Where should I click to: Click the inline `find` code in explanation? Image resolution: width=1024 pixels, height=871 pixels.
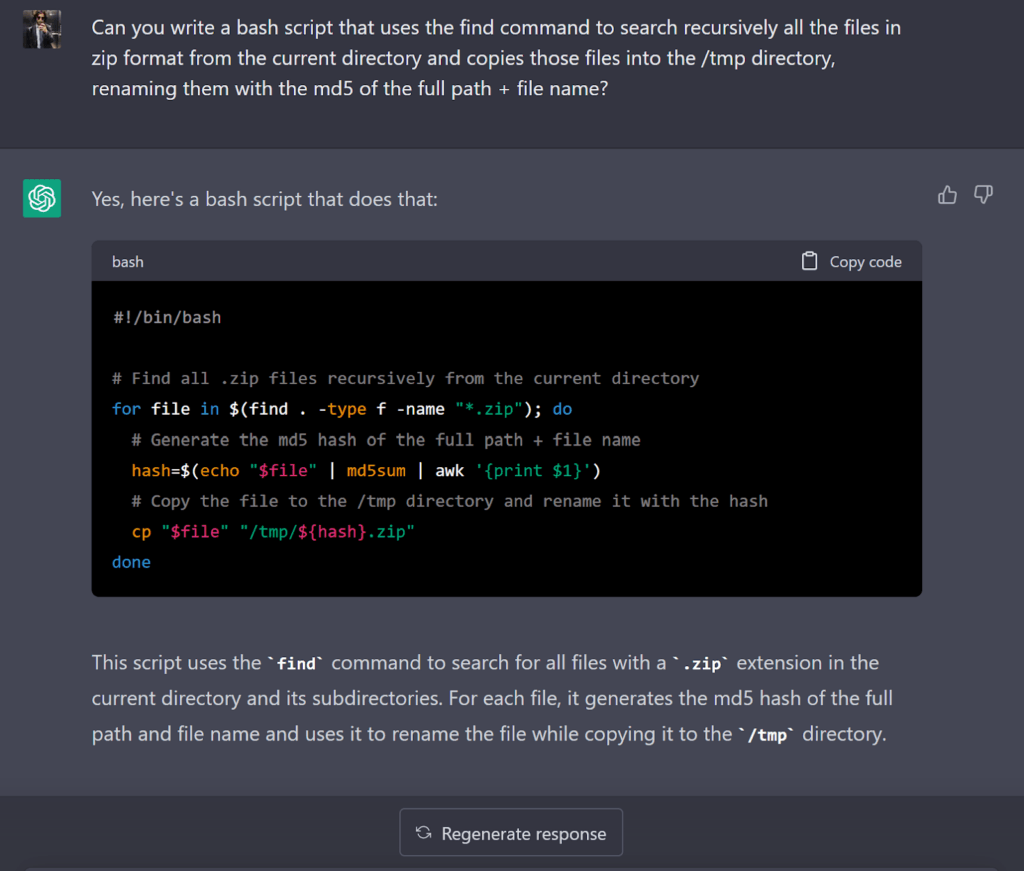296,664
